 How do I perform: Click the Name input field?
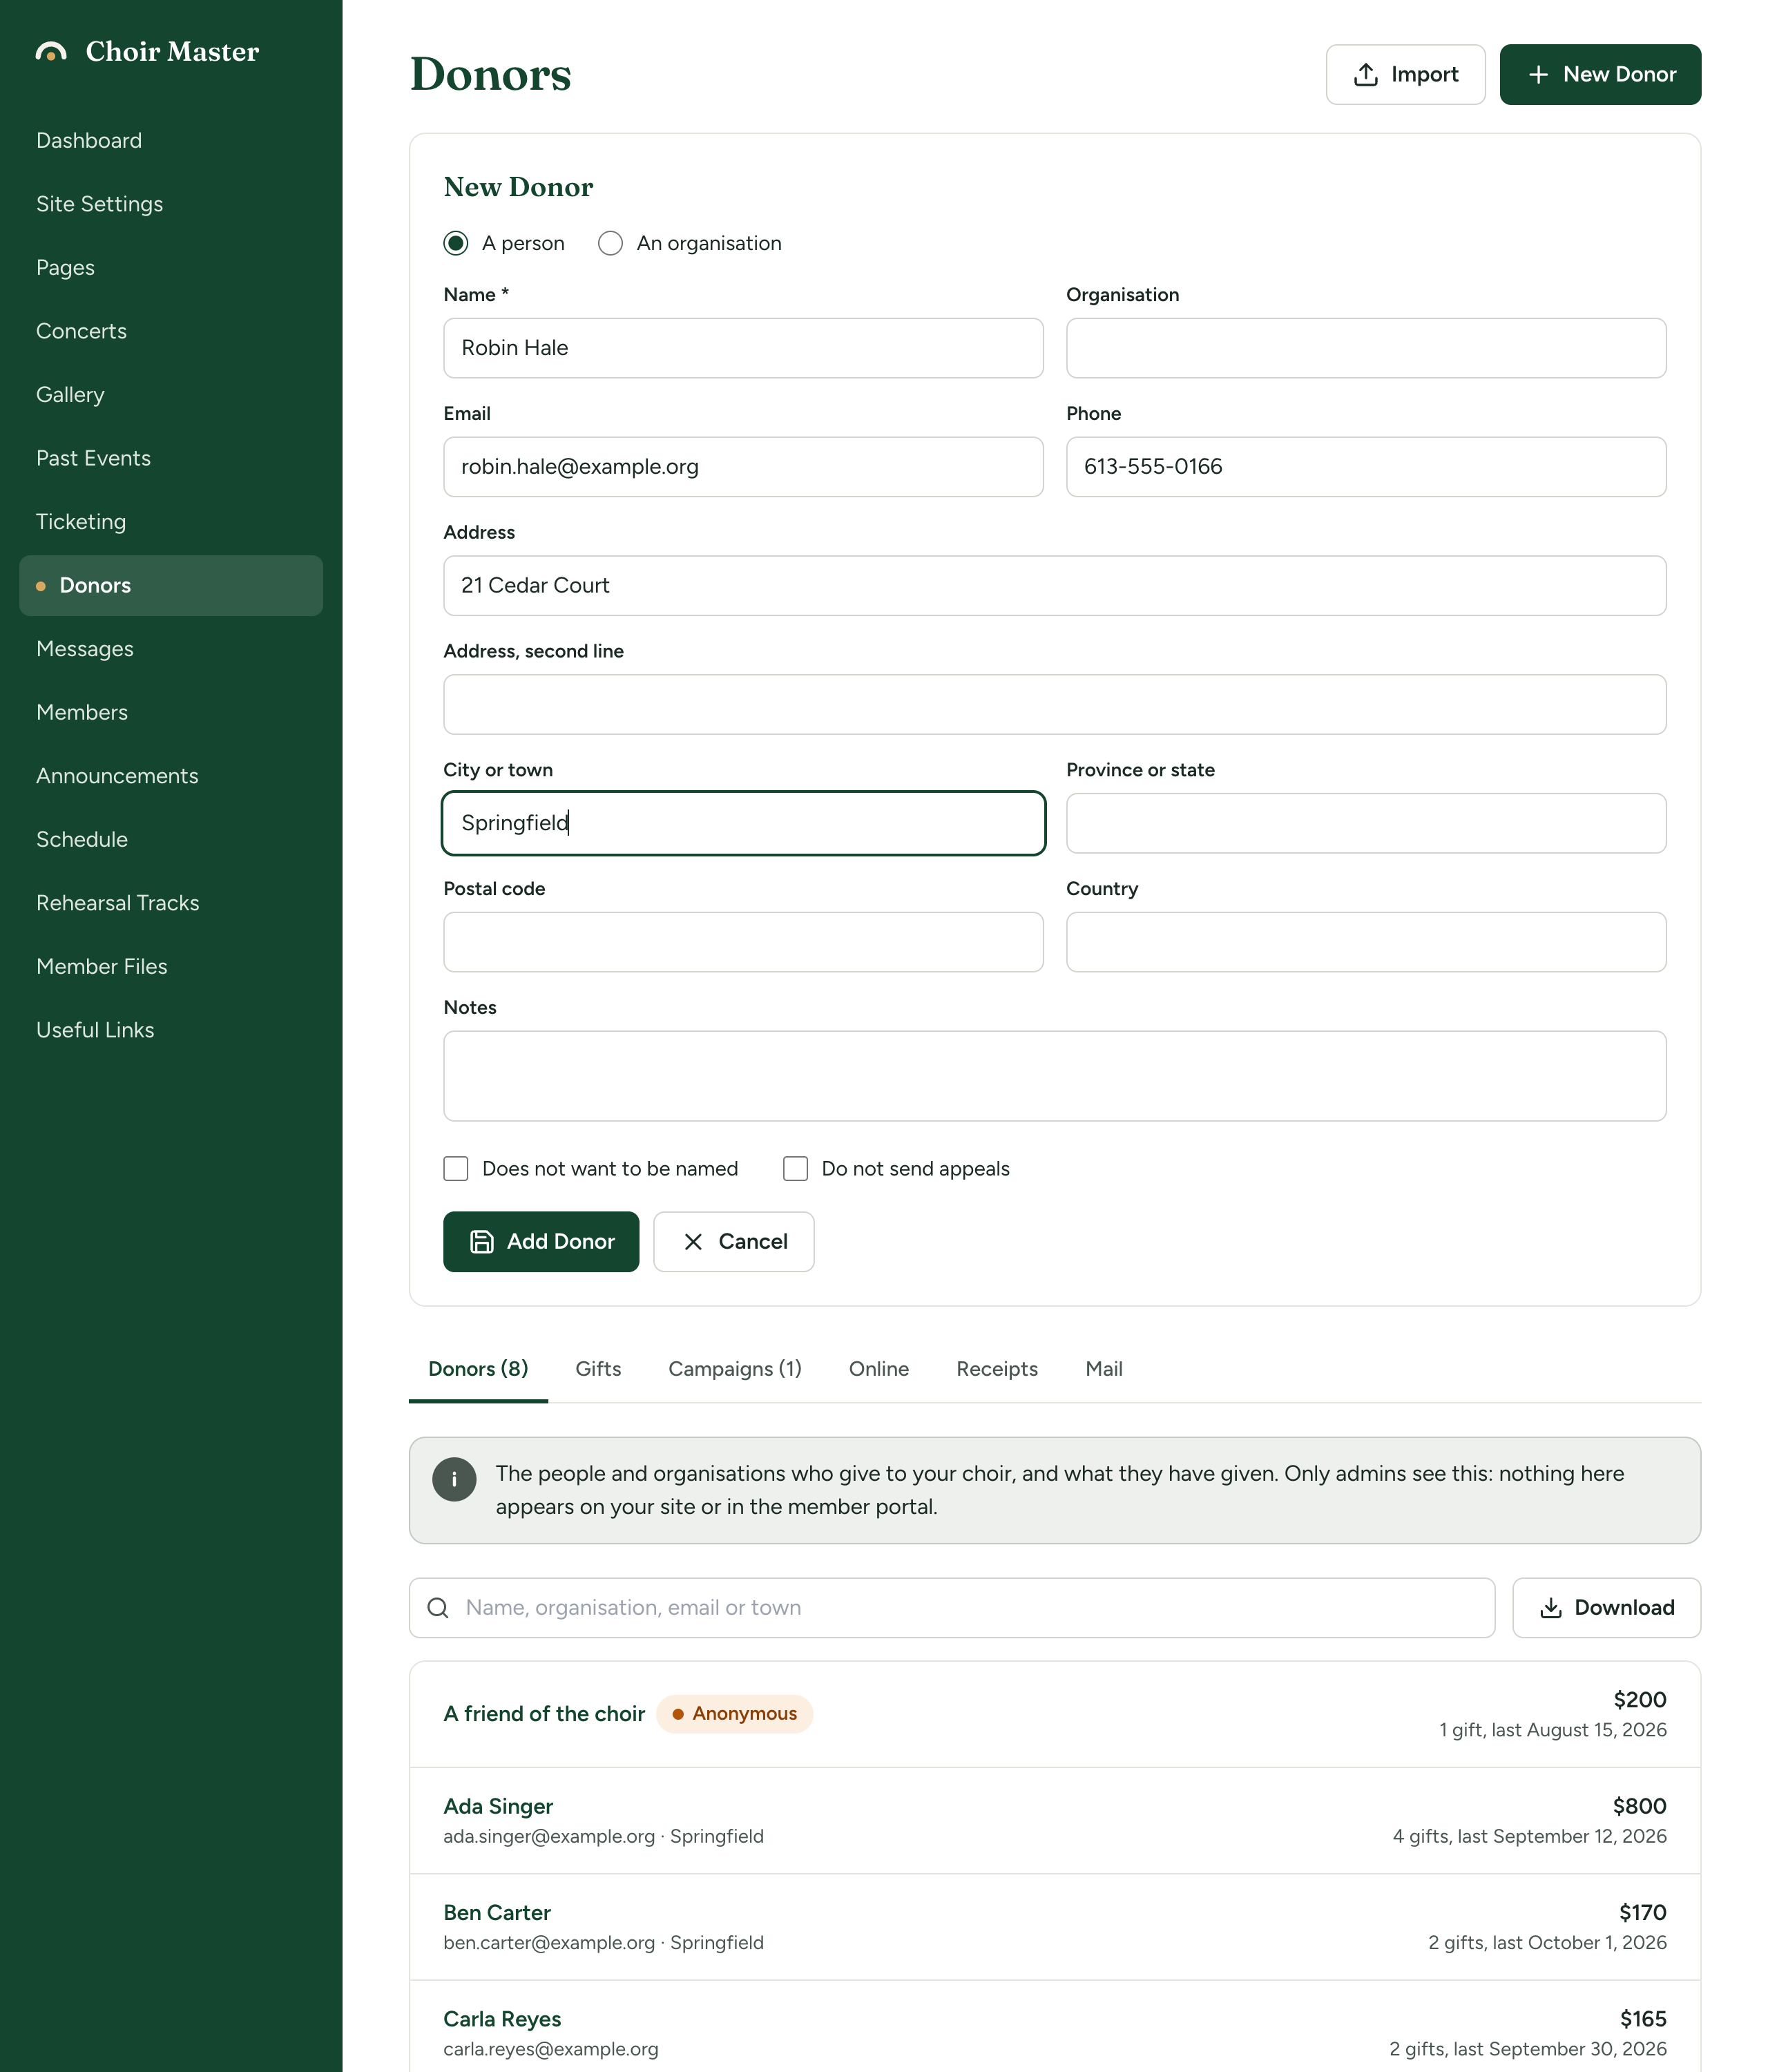[x=743, y=348]
